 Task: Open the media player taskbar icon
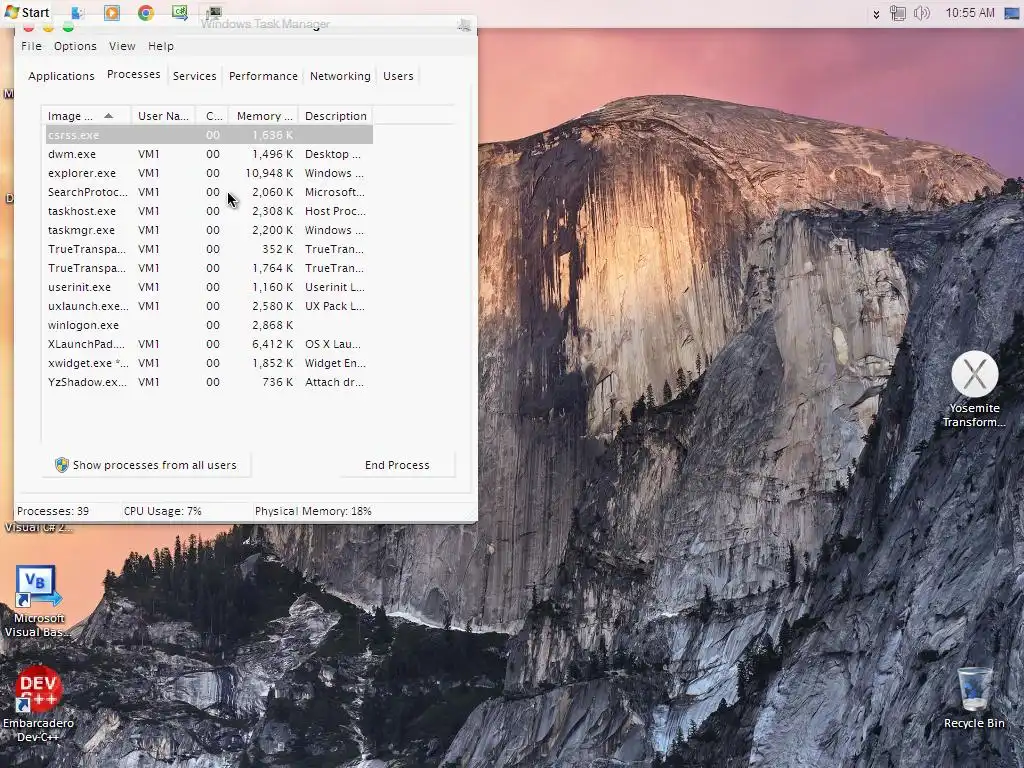click(112, 12)
